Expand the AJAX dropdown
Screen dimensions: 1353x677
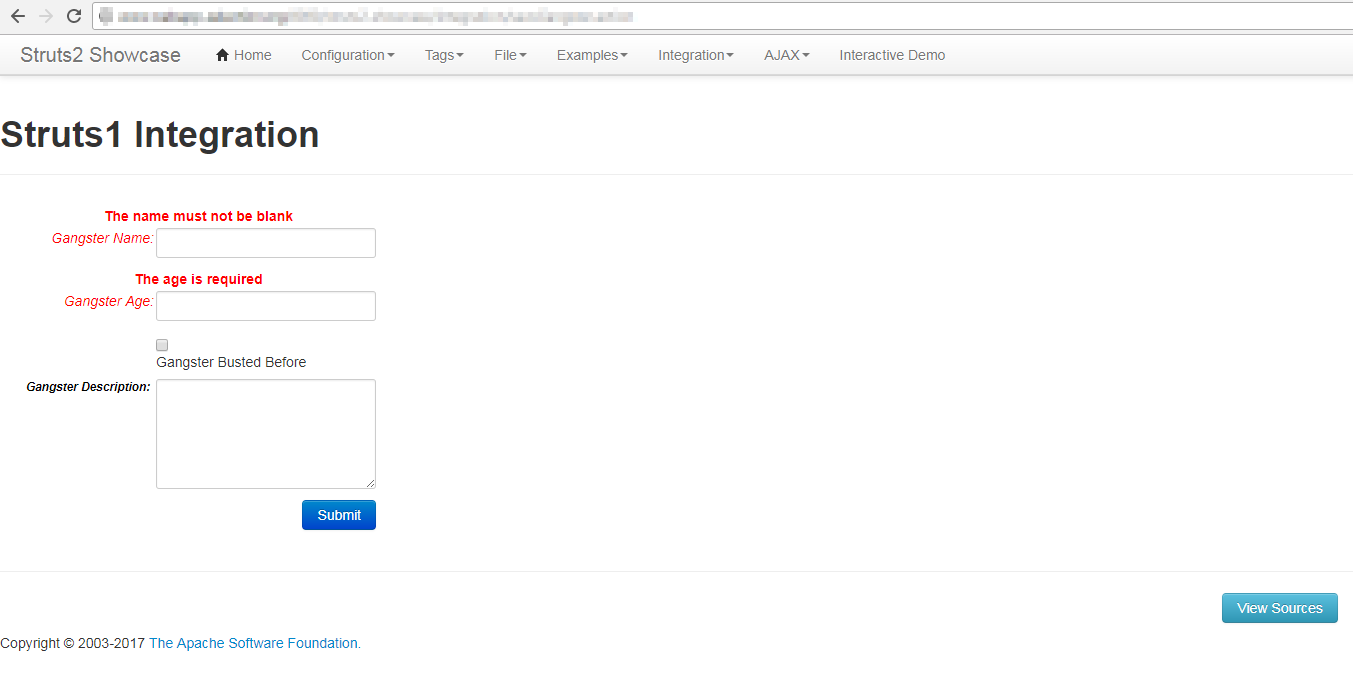(x=785, y=55)
